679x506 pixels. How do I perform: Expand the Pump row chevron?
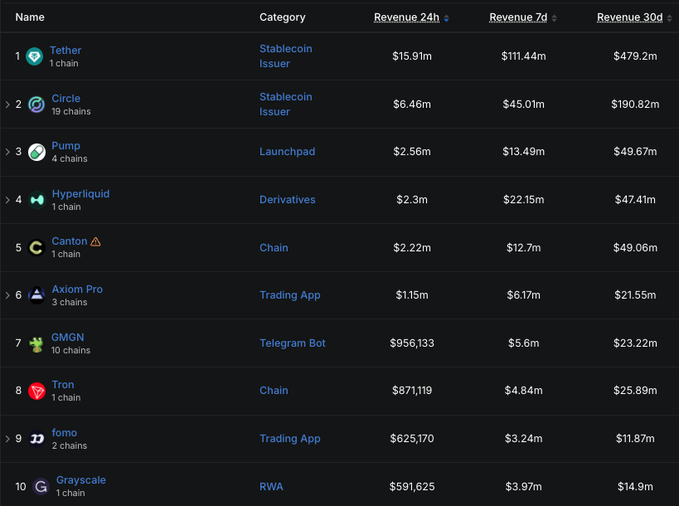[x=7, y=152]
